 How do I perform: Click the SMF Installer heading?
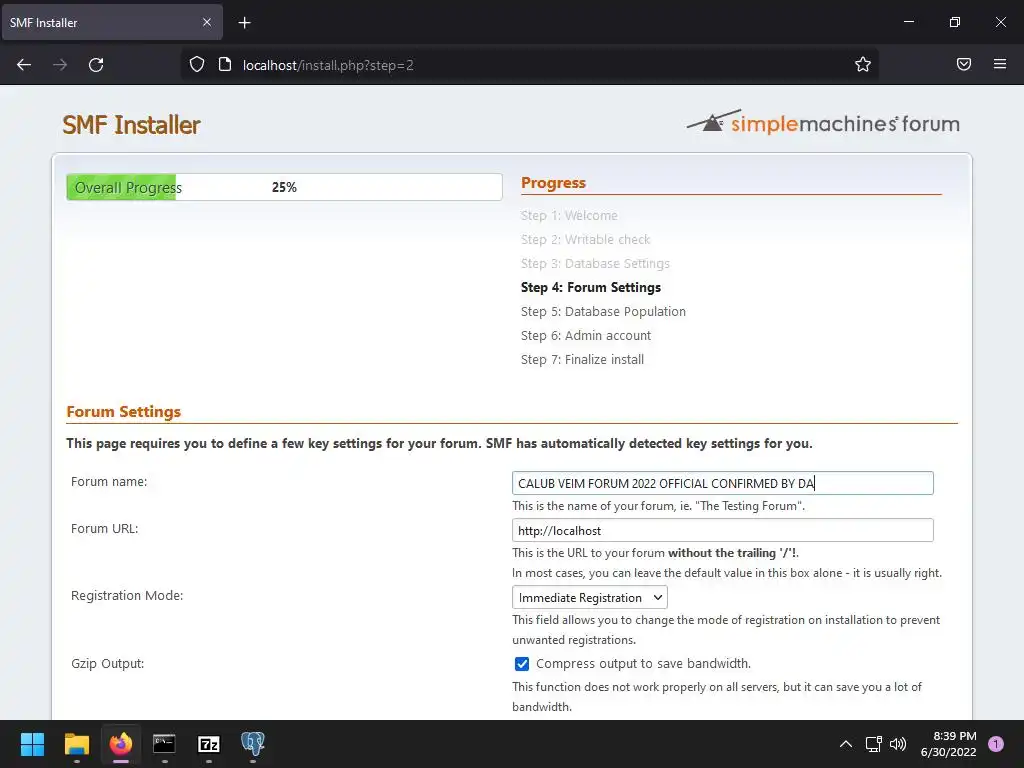(x=131, y=125)
